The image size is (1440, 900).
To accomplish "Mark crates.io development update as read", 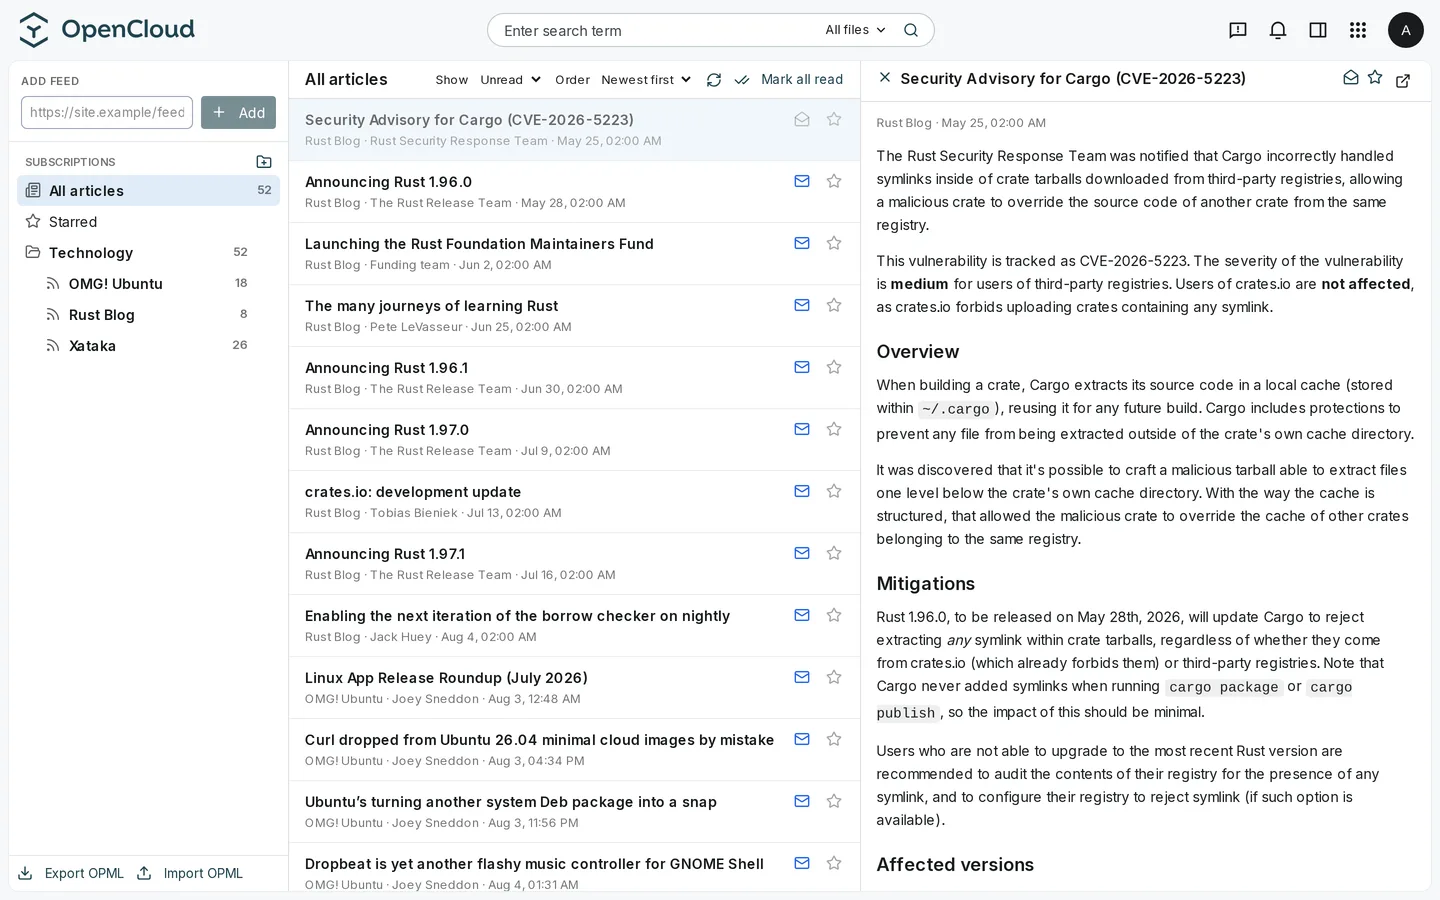I will pos(802,491).
